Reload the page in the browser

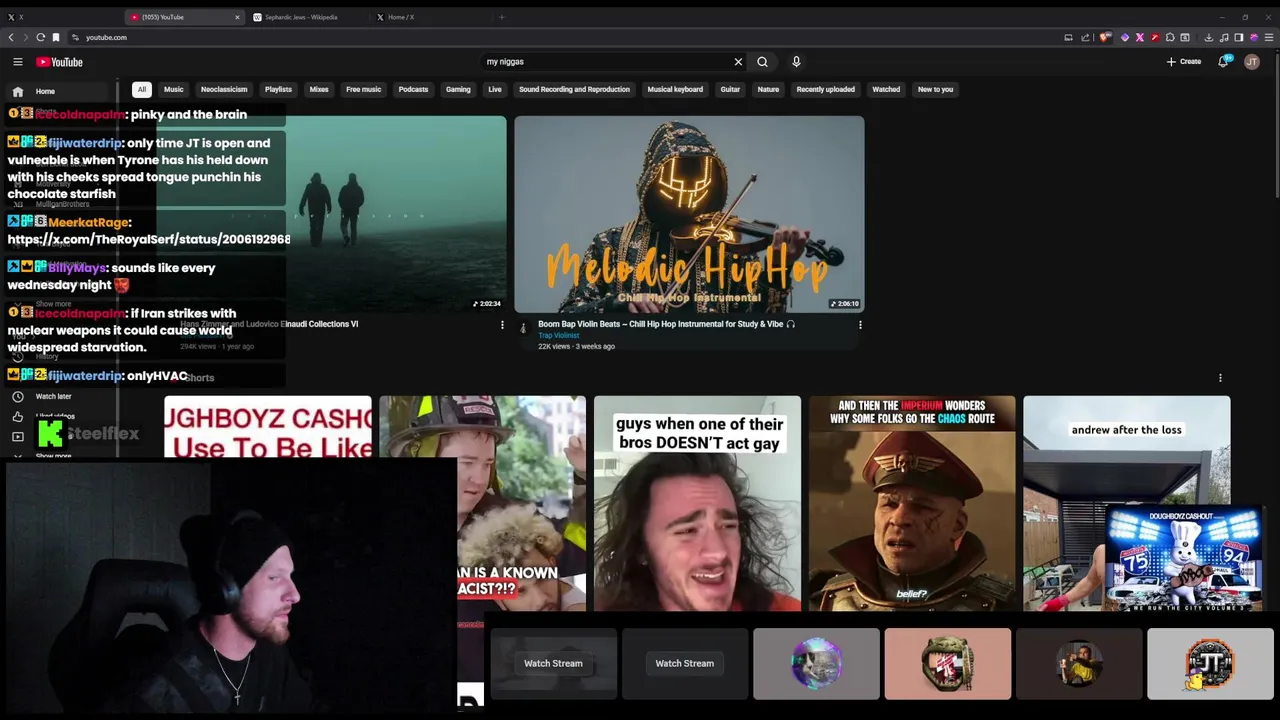[40, 37]
